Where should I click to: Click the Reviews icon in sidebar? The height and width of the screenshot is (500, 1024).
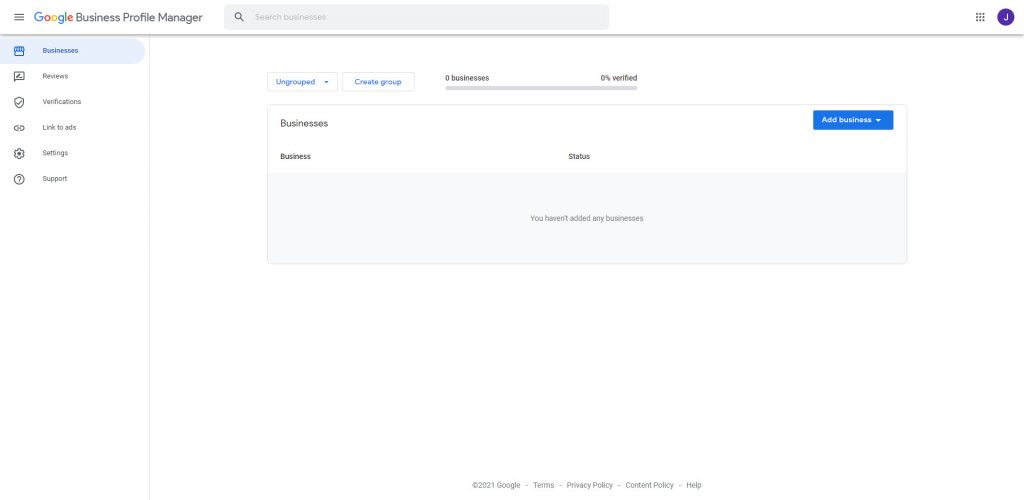[x=19, y=76]
